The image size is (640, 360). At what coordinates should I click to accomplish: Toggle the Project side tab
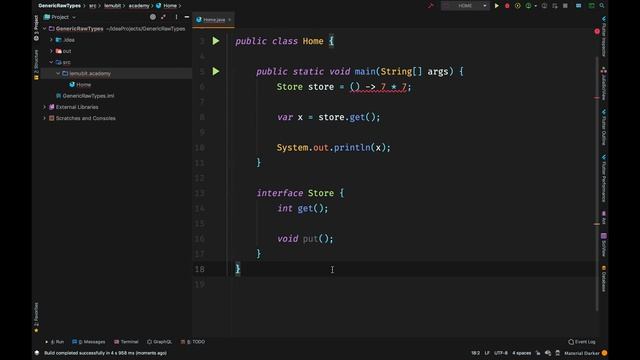36,27
